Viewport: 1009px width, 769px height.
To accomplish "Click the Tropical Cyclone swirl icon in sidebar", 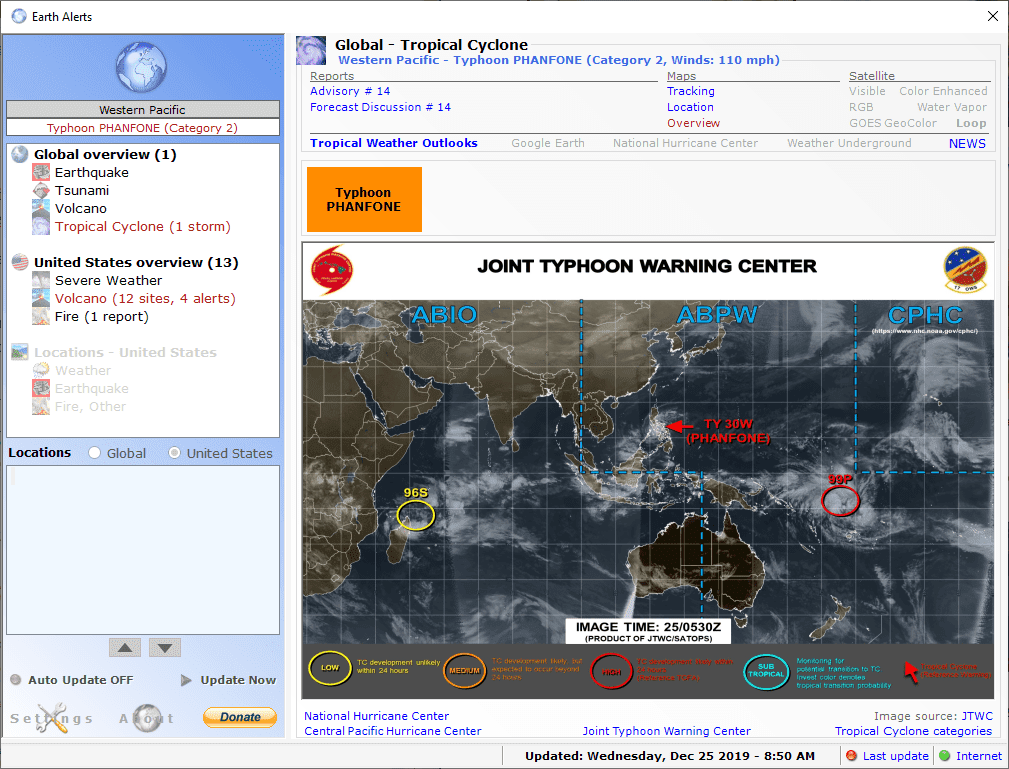I will pos(41,227).
